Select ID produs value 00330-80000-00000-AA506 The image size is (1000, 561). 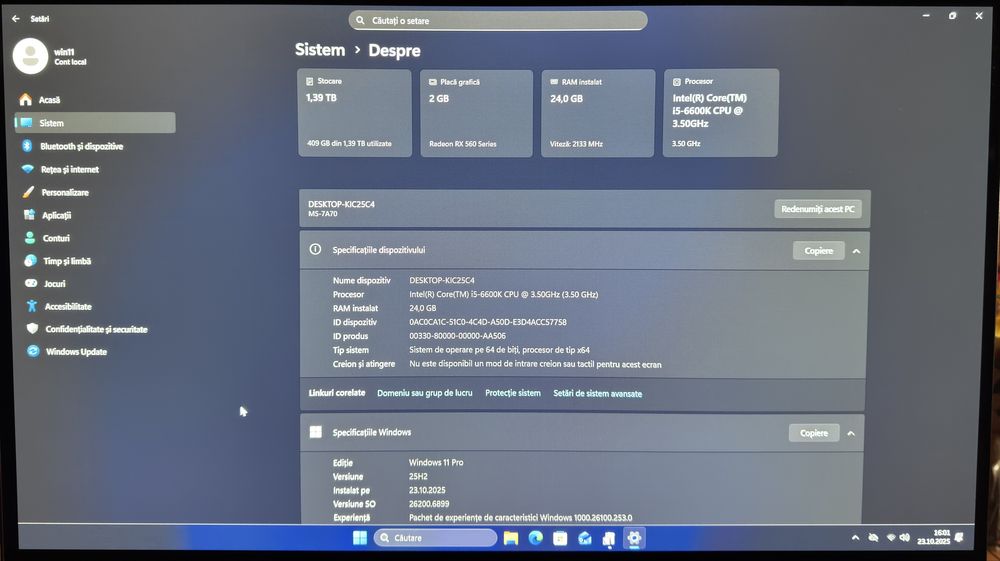457,336
